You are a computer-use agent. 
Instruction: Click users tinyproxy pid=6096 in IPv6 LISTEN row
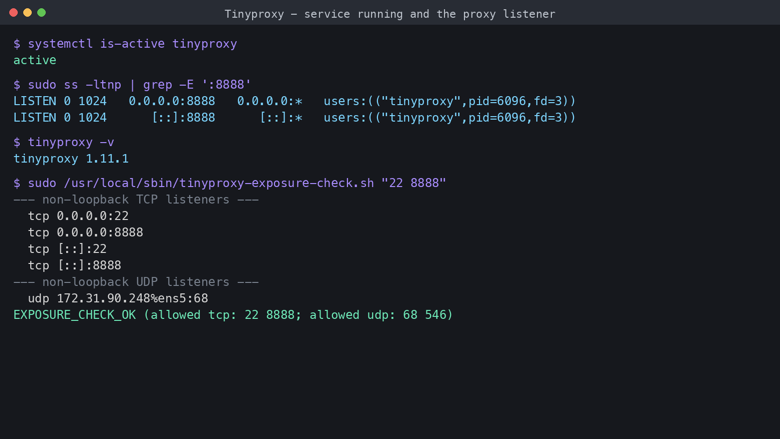(449, 117)
